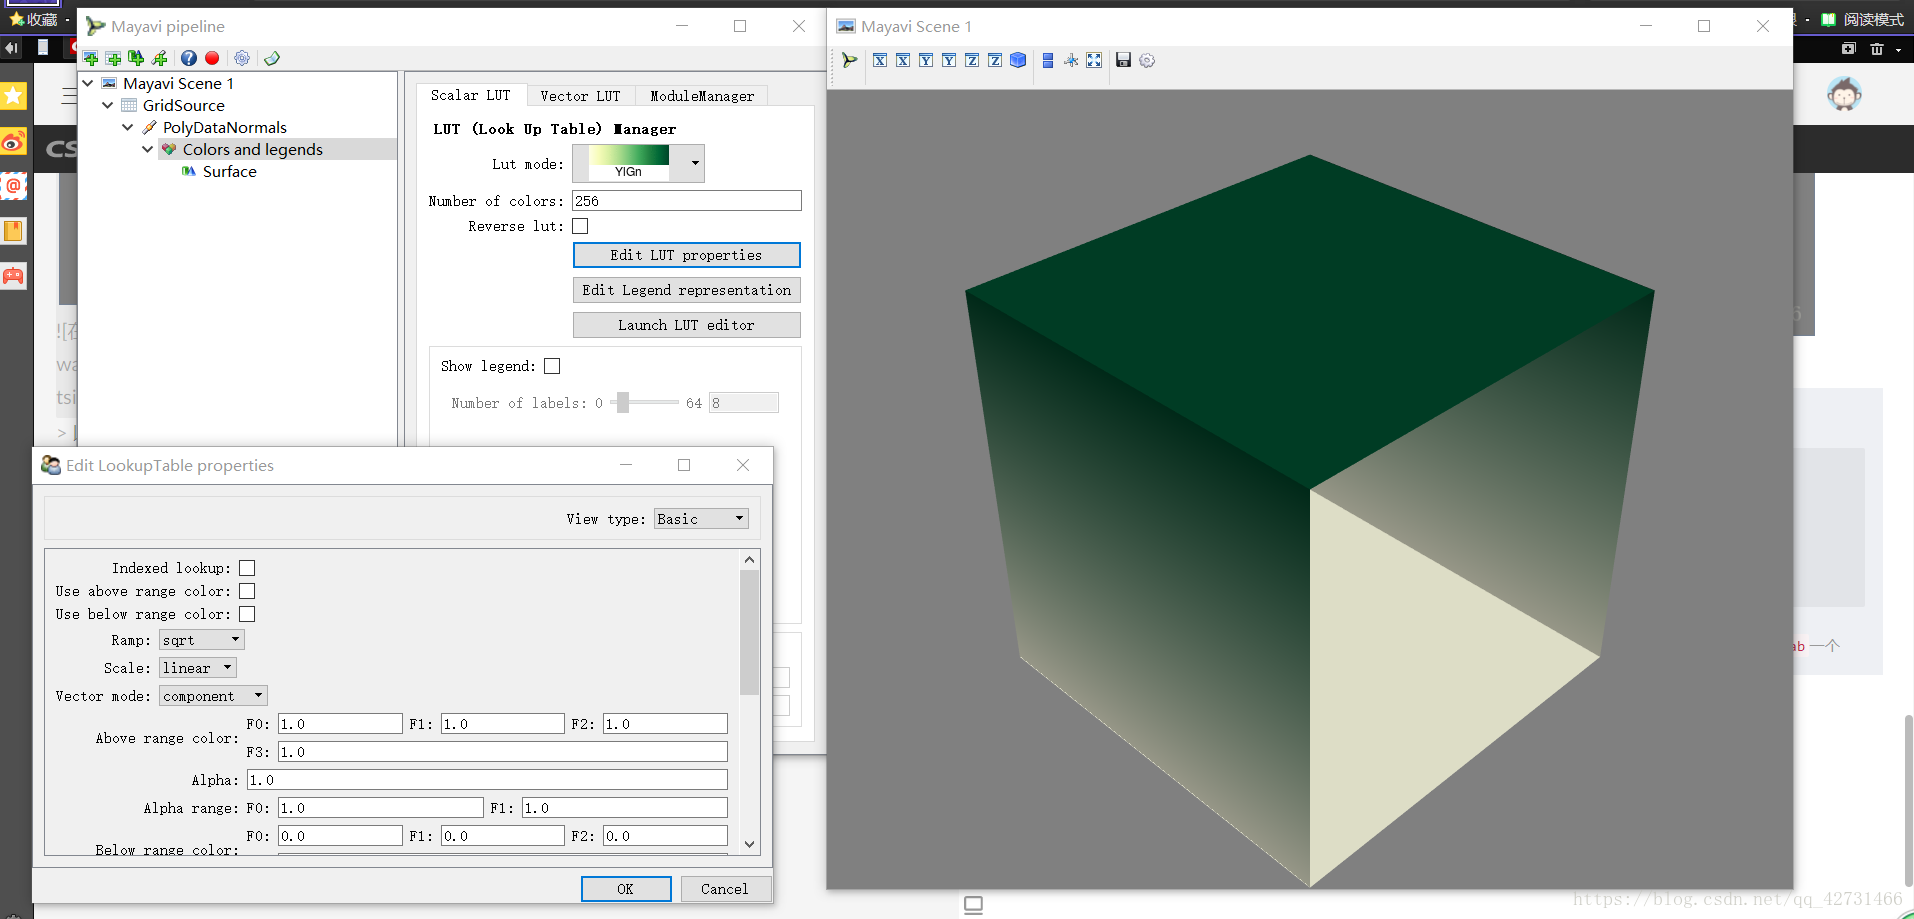Image resolution: width=1914 pixels, height=919 pixels.
Task: Enable Show legend checkbox
Action: [x=552, y=366]
